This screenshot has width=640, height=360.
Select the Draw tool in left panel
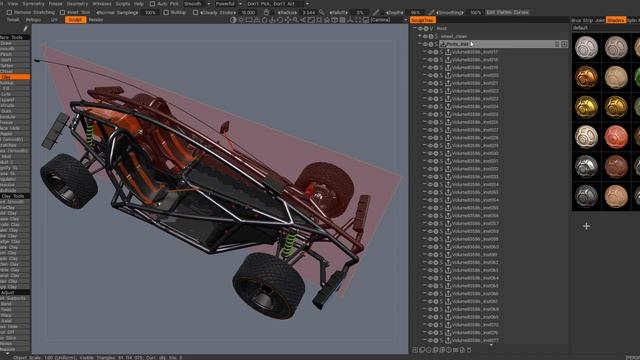pyautogui.click(x=15, y=43)
